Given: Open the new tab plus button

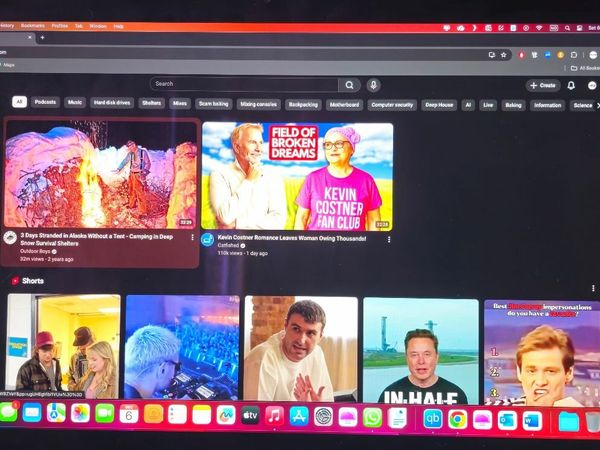Looking at the screenshot, I should [41, 37].
